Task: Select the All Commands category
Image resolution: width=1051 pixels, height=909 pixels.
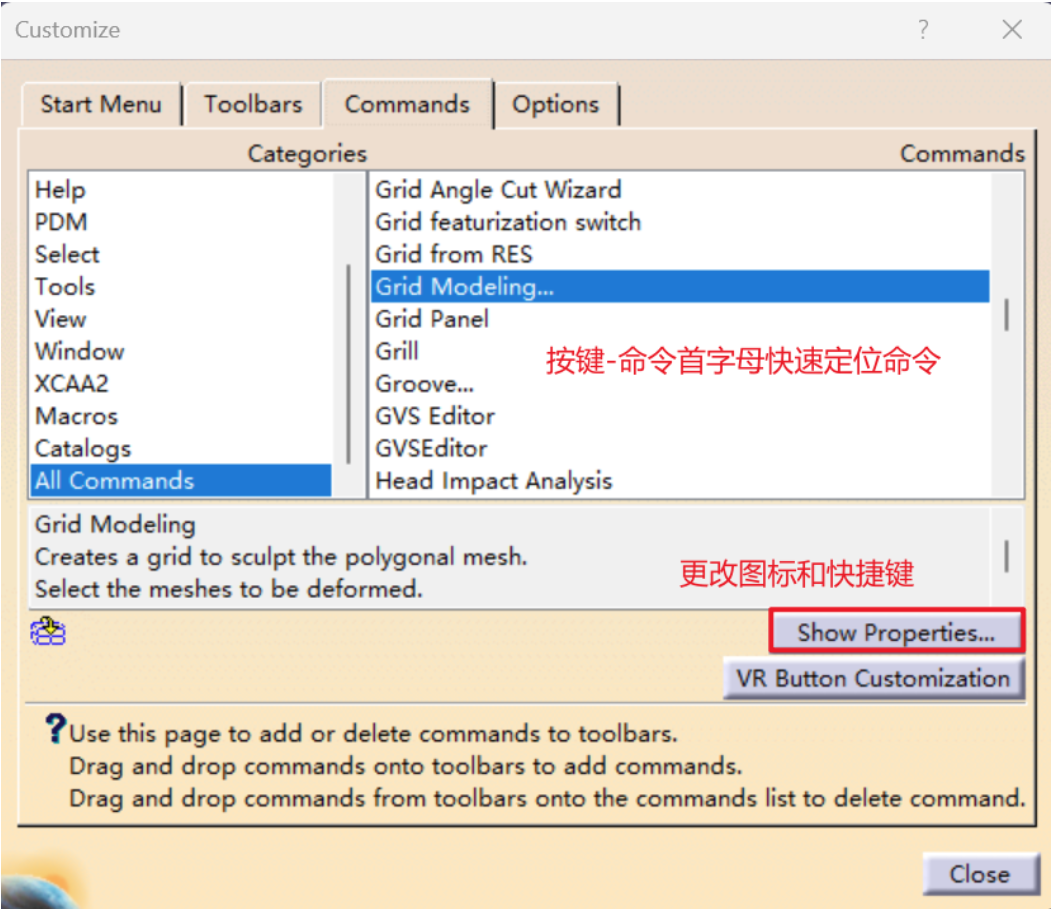Action: click(181, 481)
